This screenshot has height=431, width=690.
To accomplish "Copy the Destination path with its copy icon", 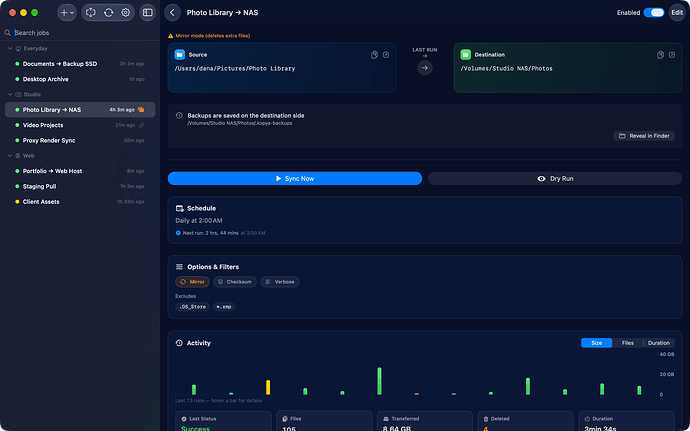I will coord(660,55).
